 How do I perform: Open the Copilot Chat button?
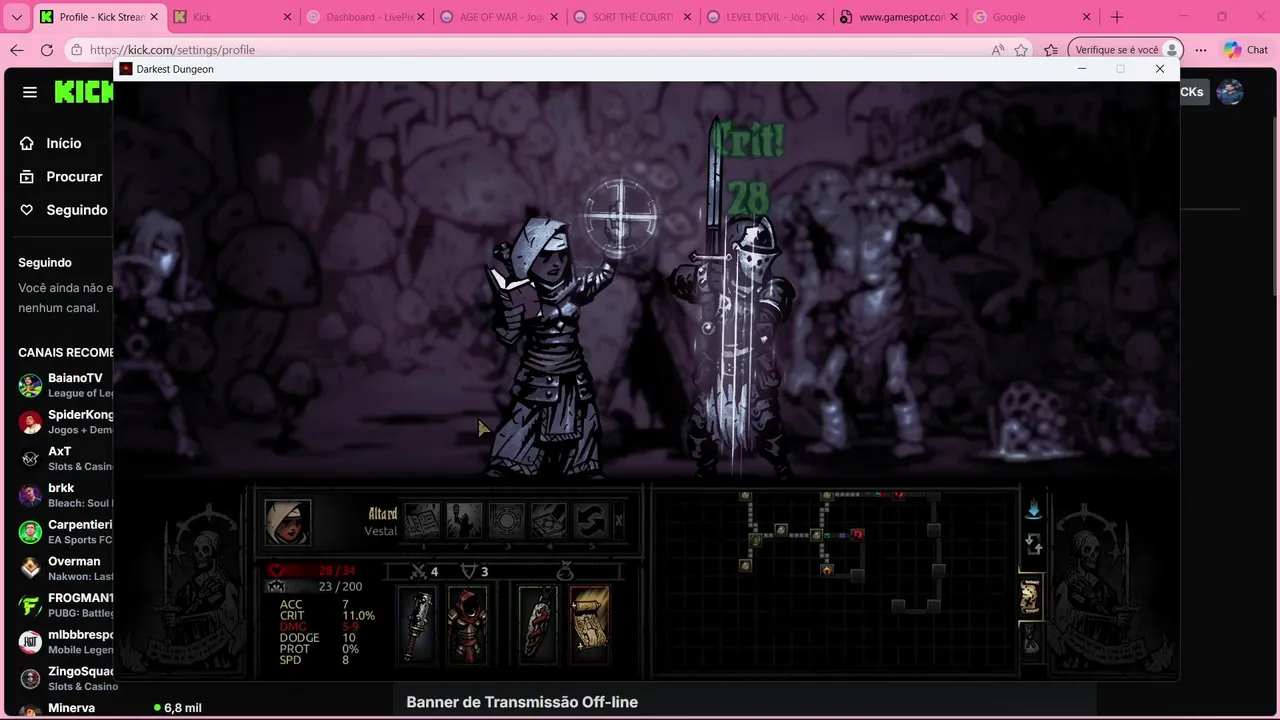1246,50
